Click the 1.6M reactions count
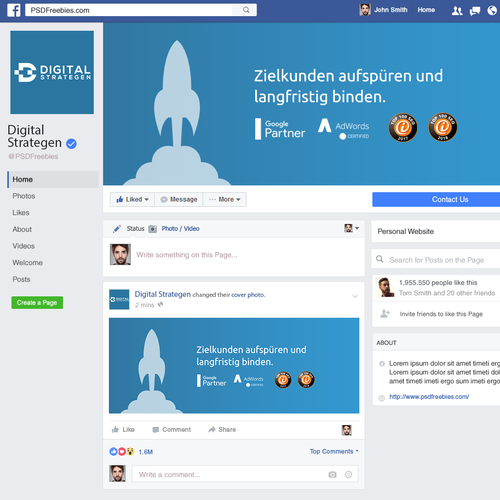Viewport: 500px width, 500px height. [x=146, y=452]
